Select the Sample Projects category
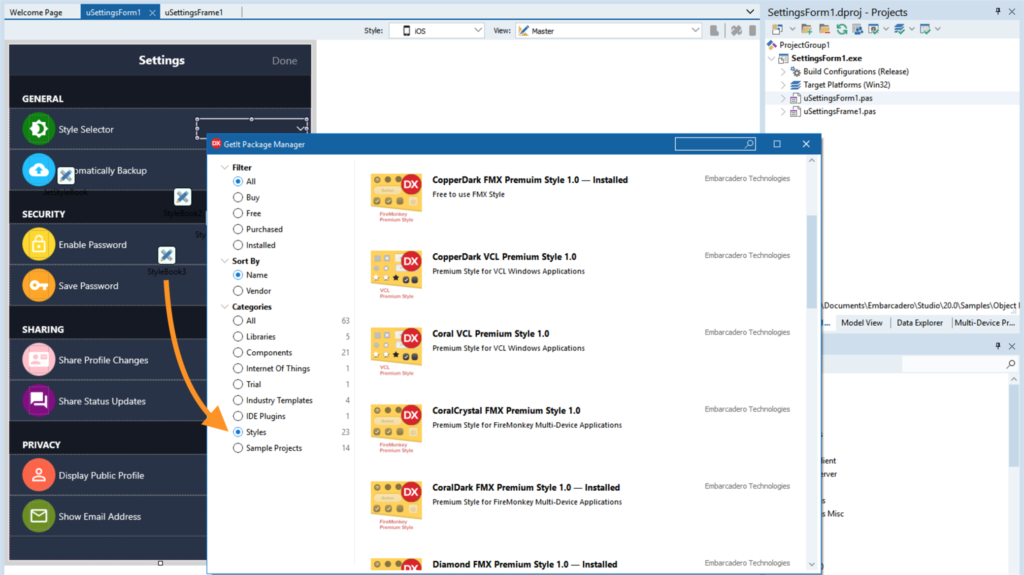The width and height of the screenshot is (1024, 575). tap(238, 448)
